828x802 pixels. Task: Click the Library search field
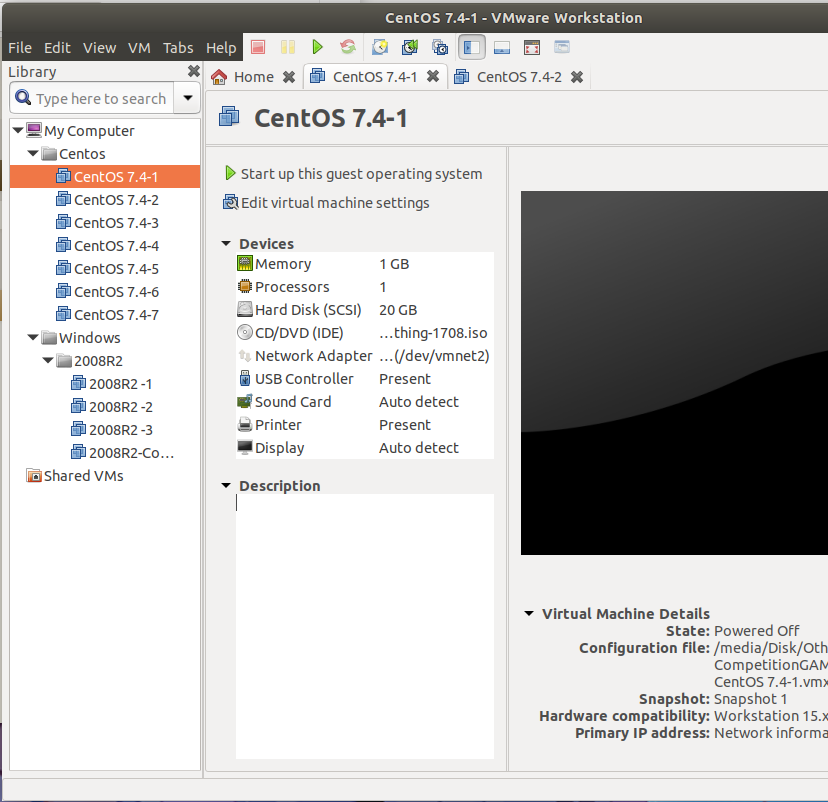point(92,98)
